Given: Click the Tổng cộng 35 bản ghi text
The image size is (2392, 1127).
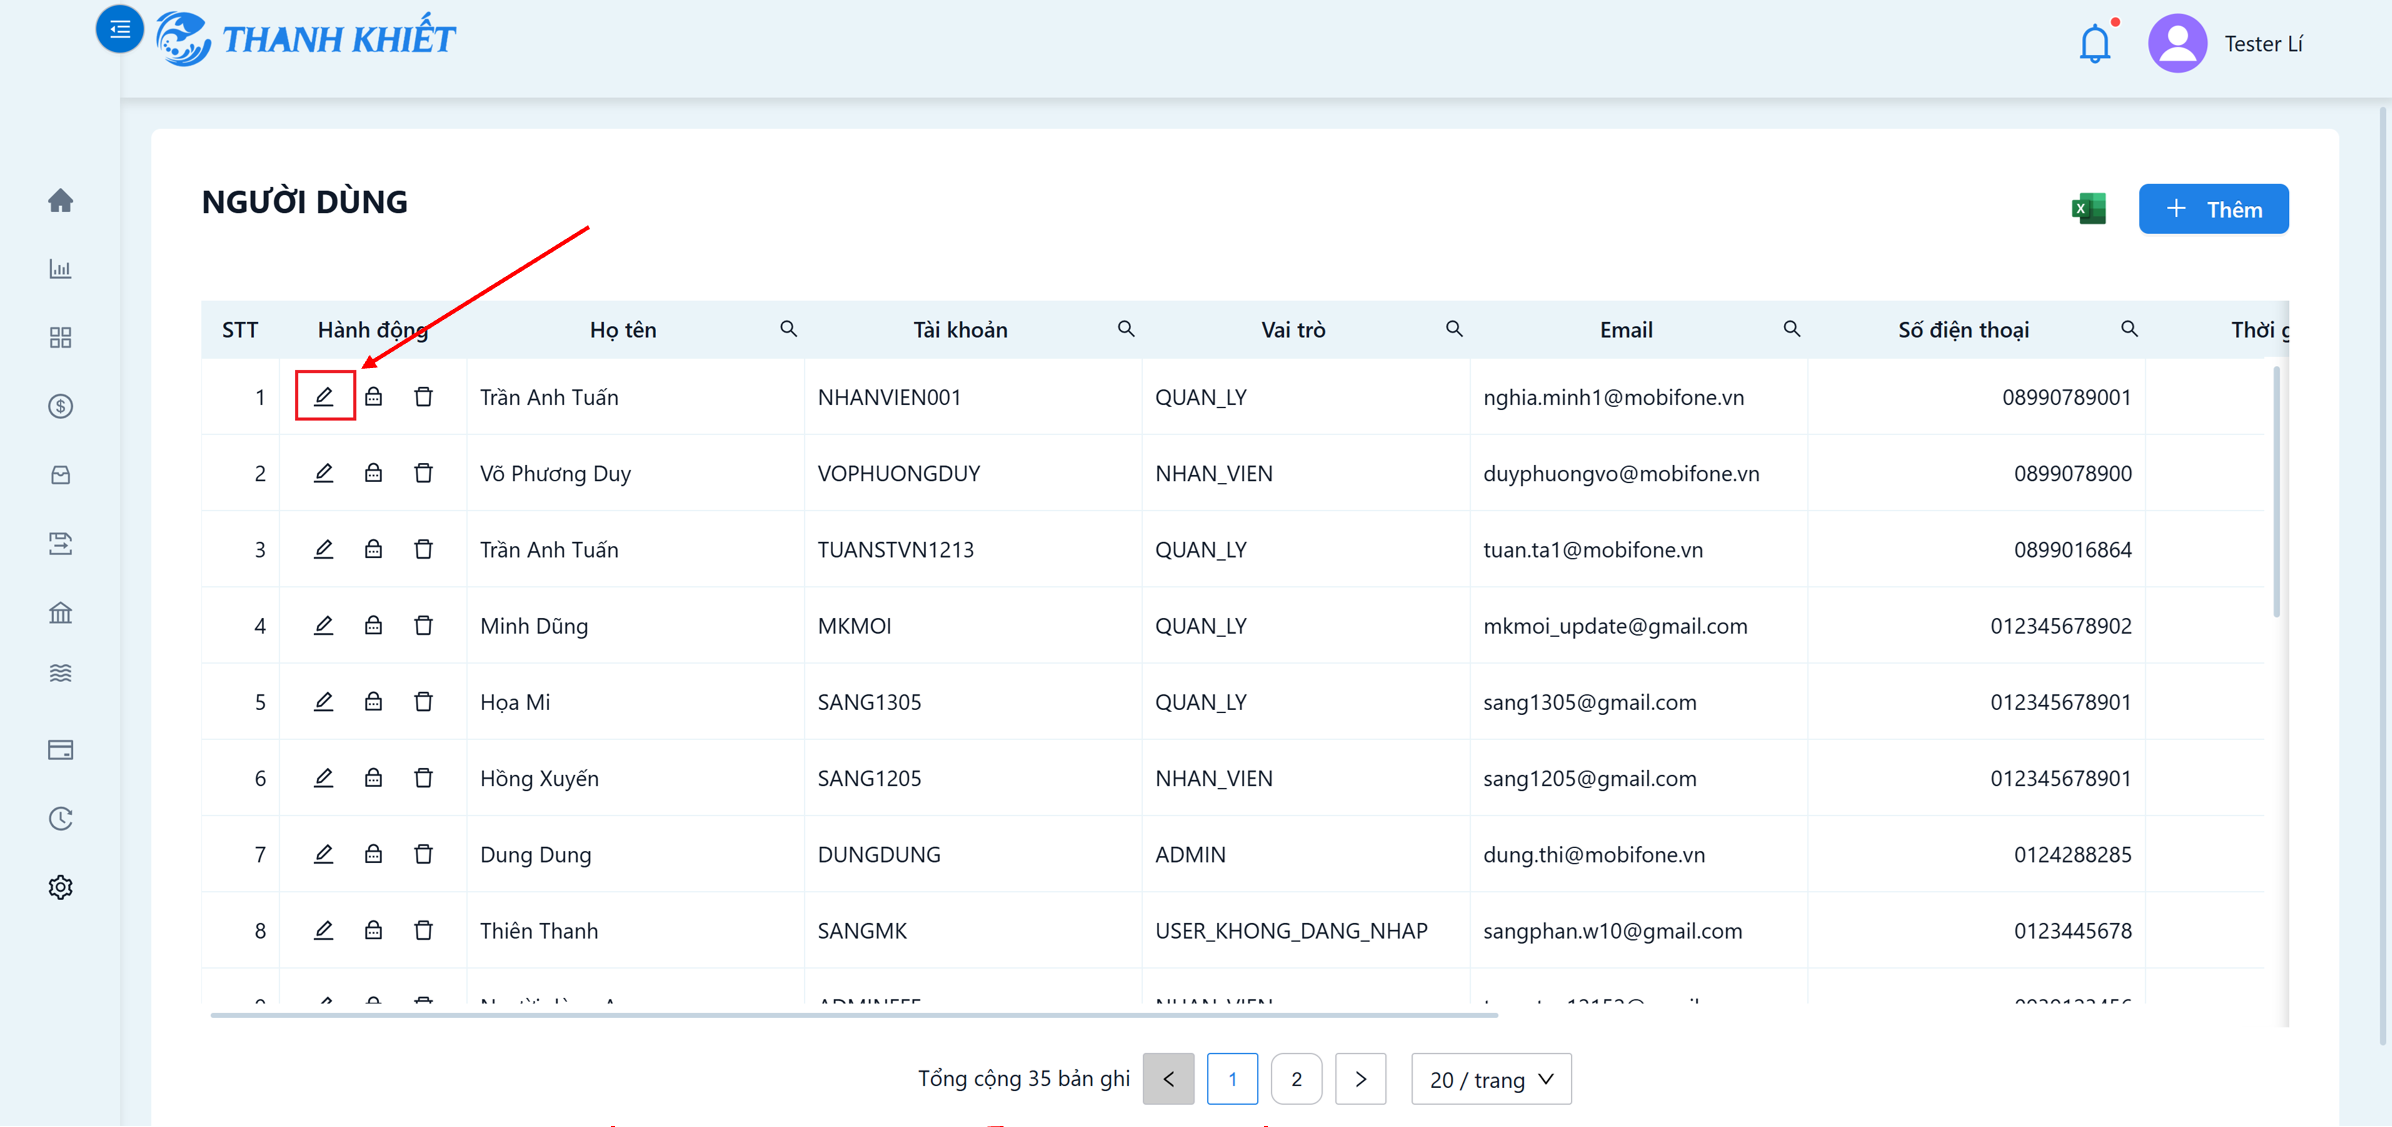Looking at the screenshot, I should (x=1024, y=1079).
